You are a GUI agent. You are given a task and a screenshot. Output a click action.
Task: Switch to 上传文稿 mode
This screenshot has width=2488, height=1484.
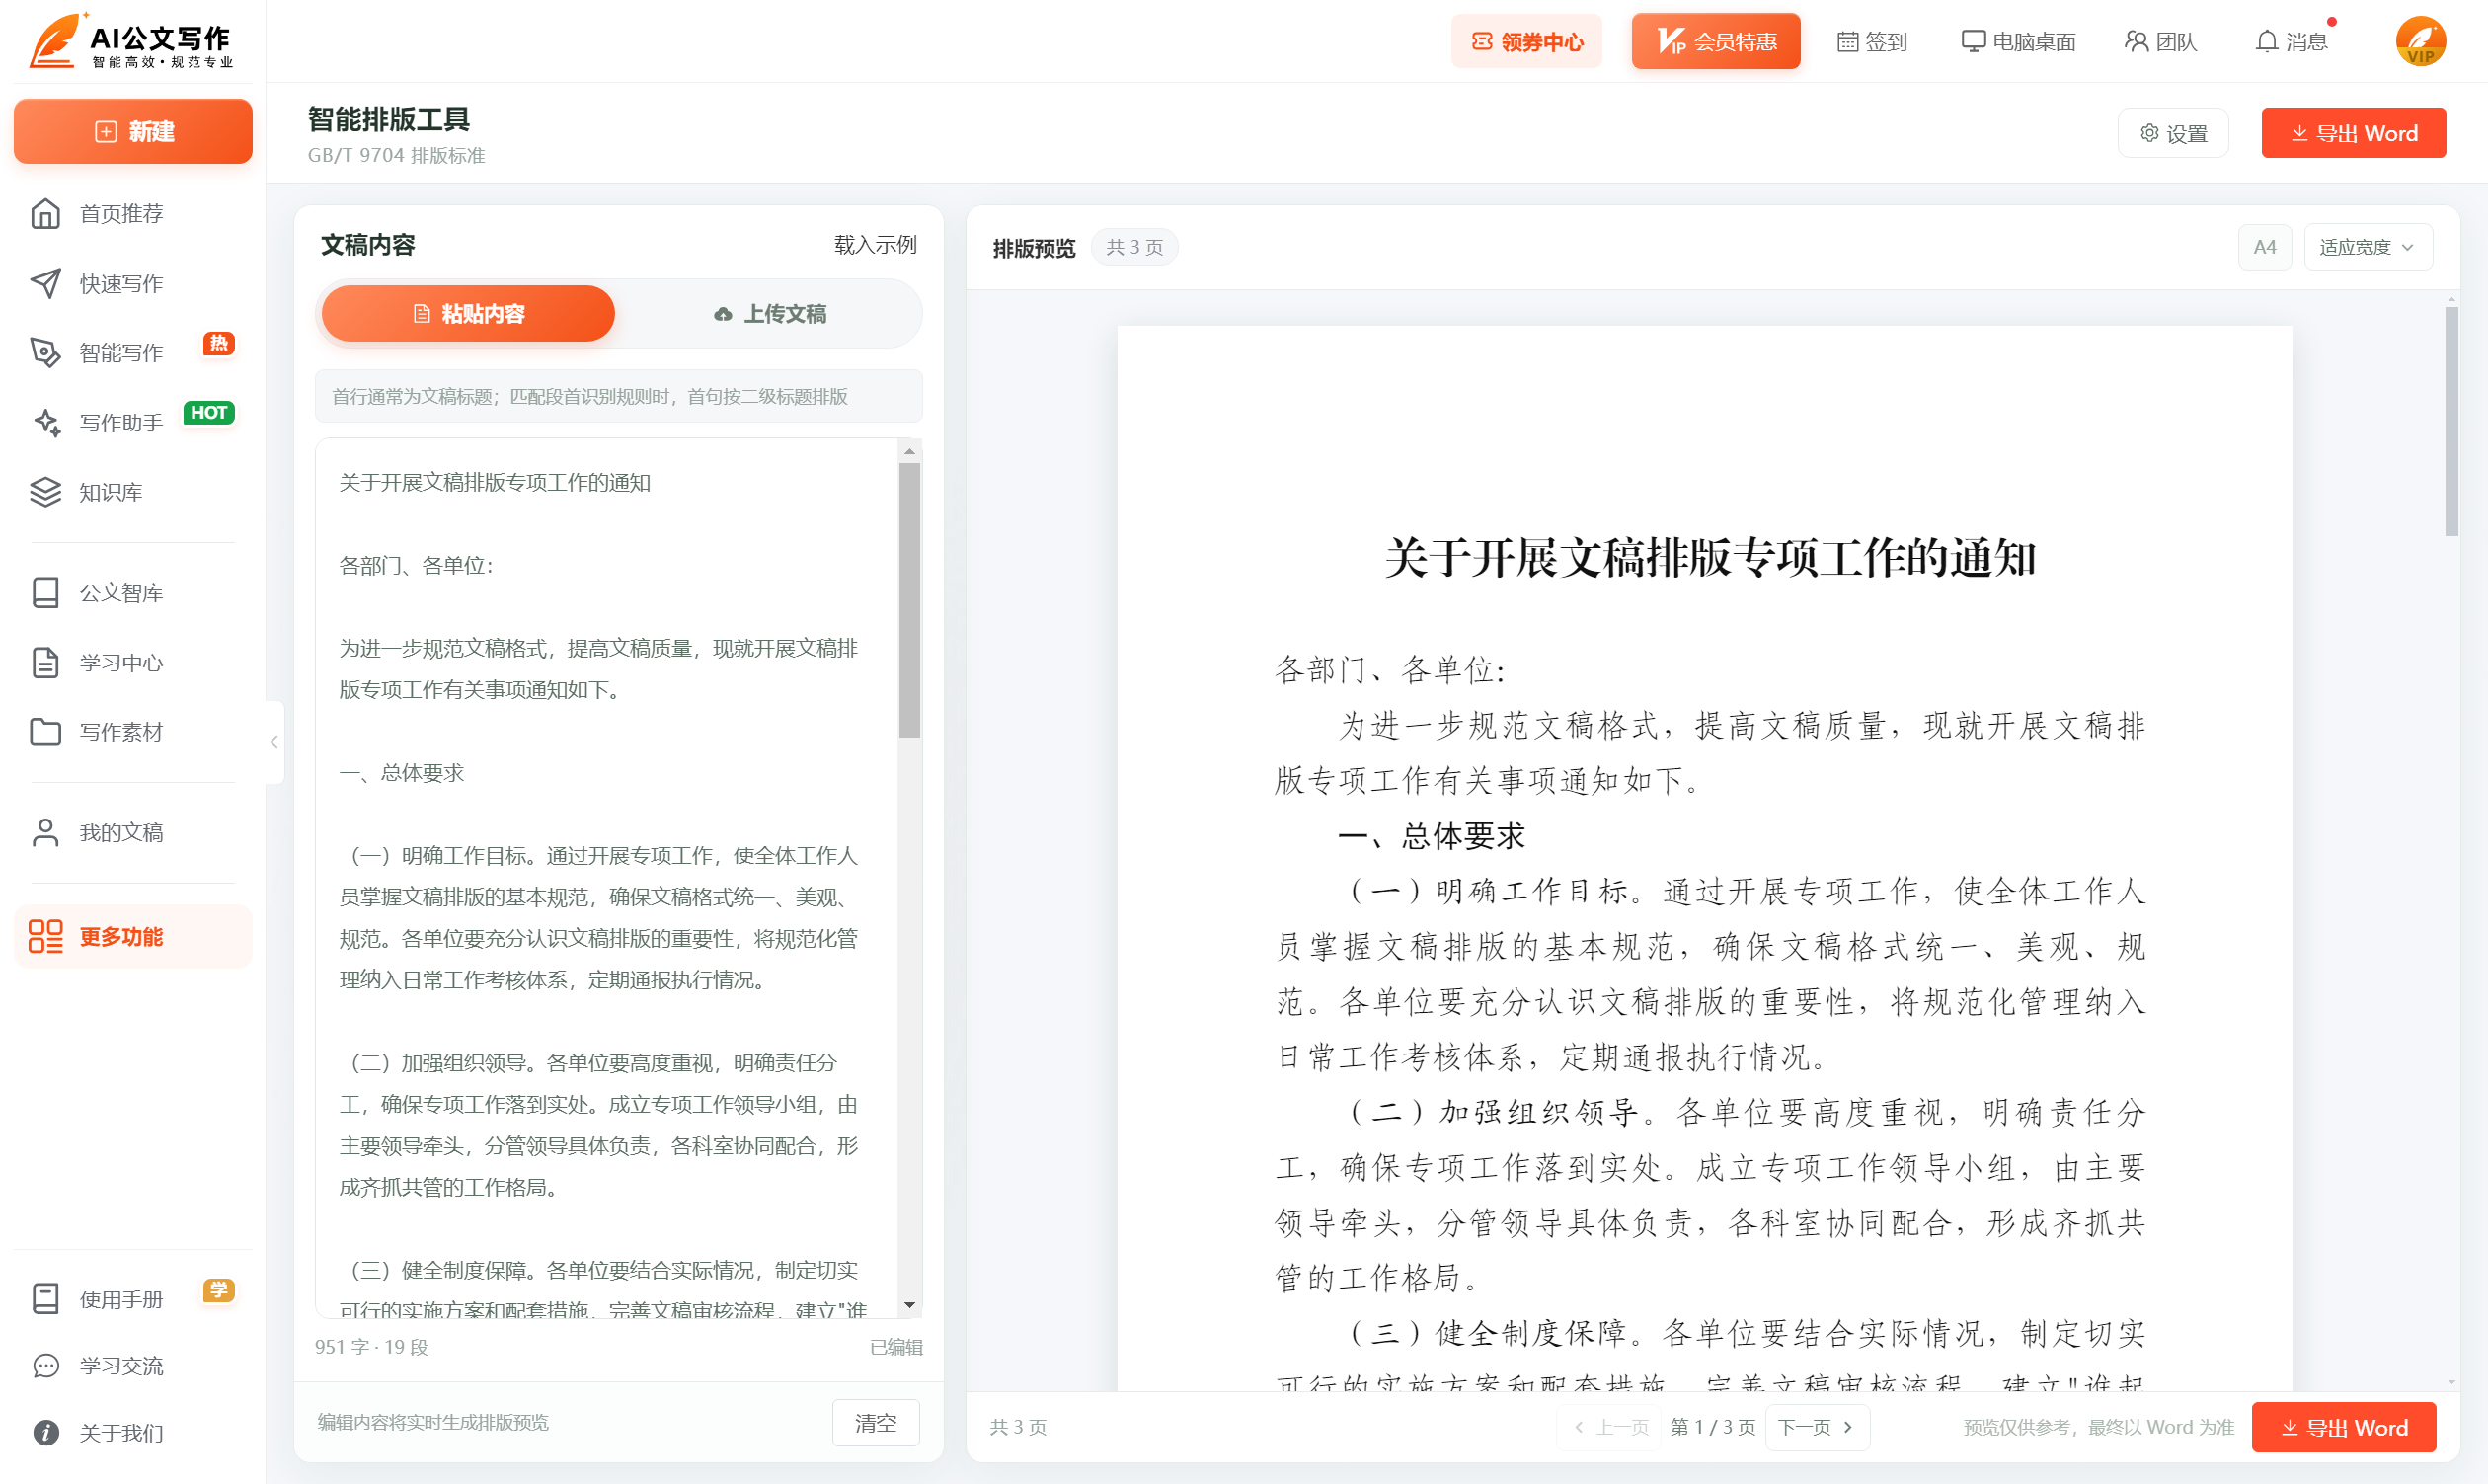coord(770,314)
